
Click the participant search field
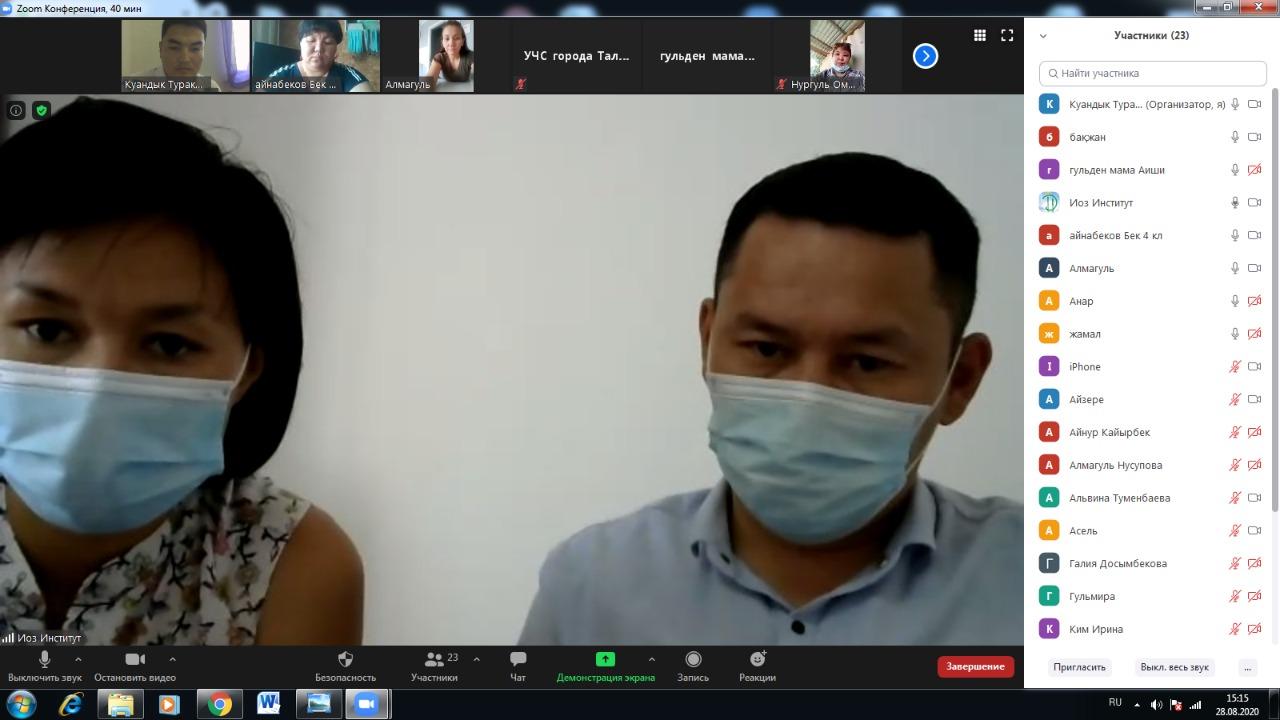click(x=1153, y=73)
